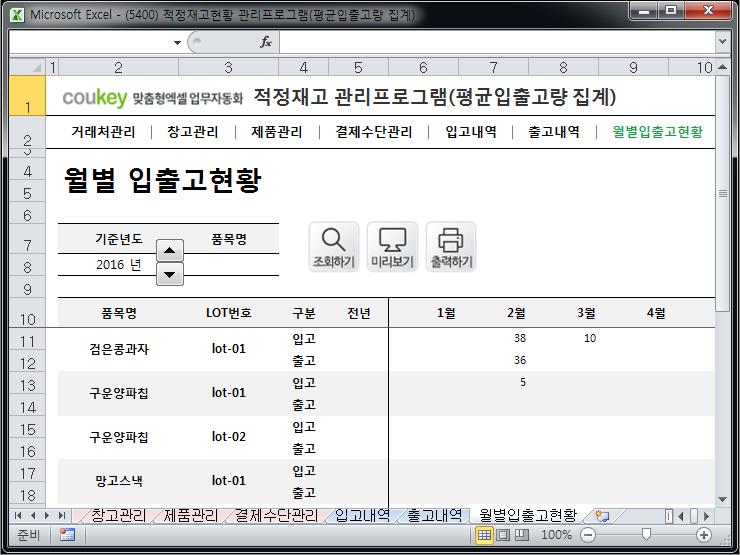Switch to Page Break Preview icon
This screenshot has width=740, height=555.
coord(521,535)
